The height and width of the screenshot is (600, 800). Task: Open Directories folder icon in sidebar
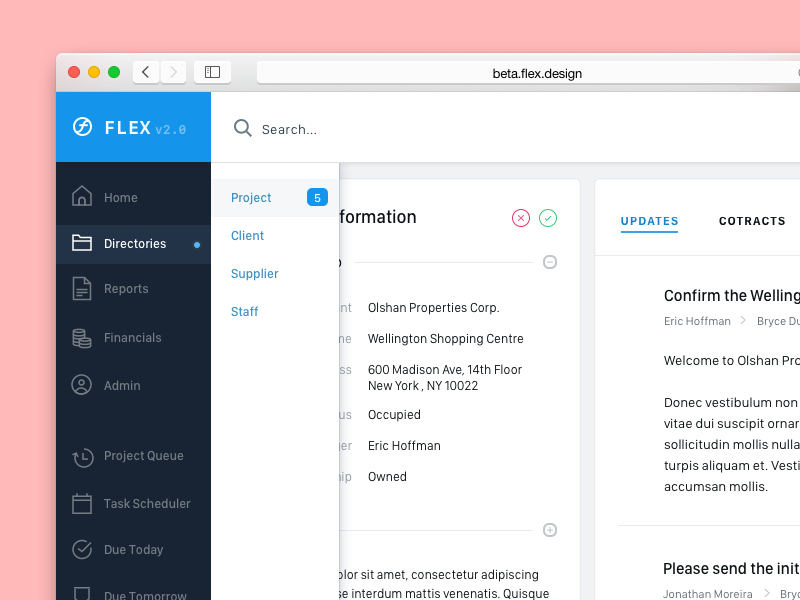(82, 243)
